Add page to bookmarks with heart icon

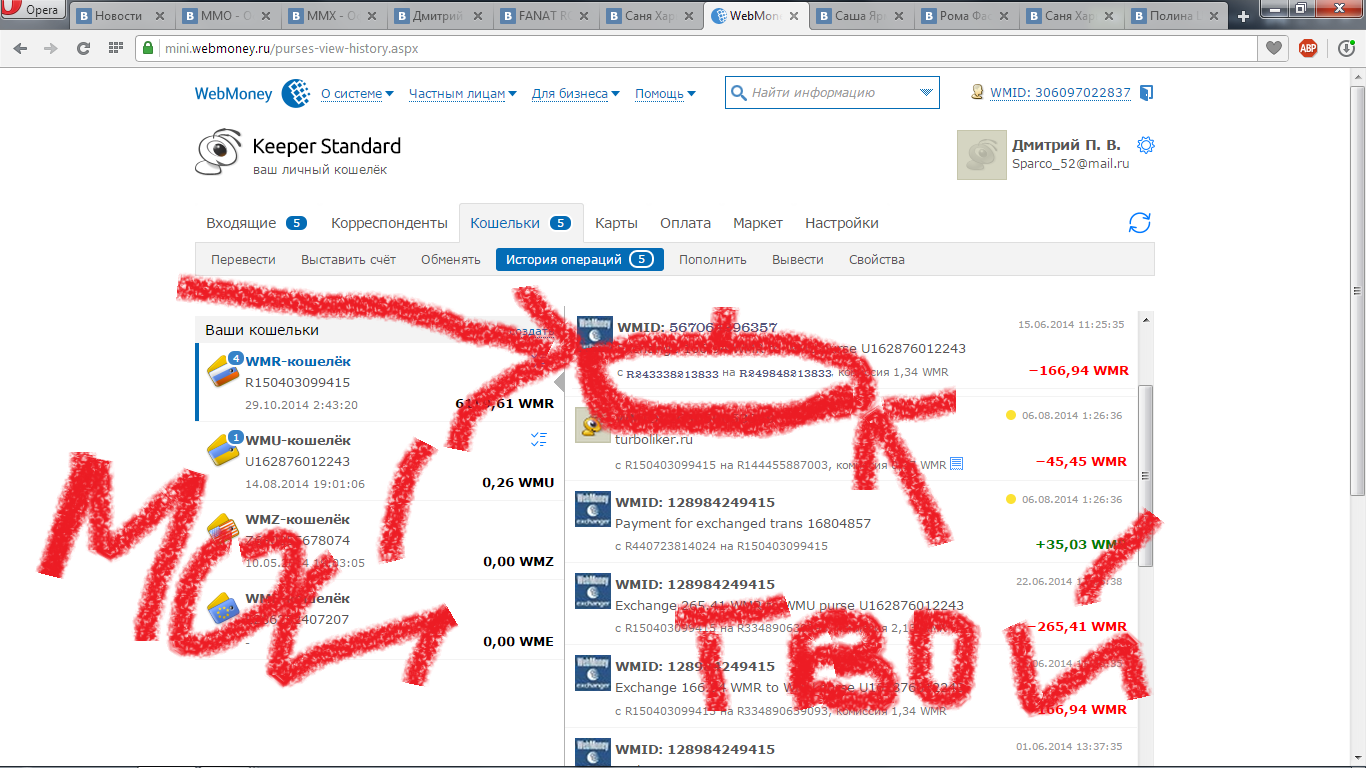coord(1273,48)
